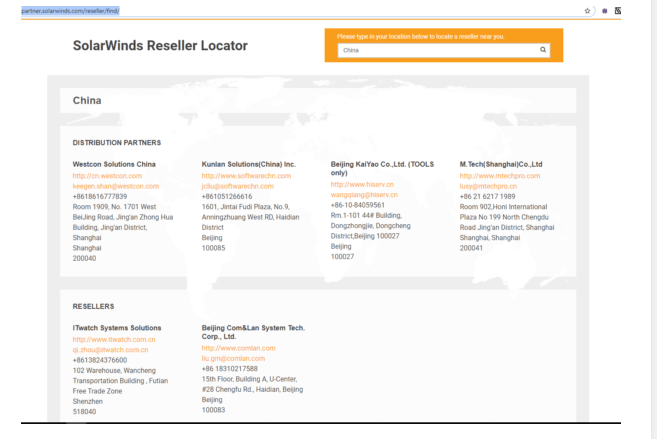Viewport: 657px width, 439px height.
Task: Click postal code 100083
Action: click(213, 410)
